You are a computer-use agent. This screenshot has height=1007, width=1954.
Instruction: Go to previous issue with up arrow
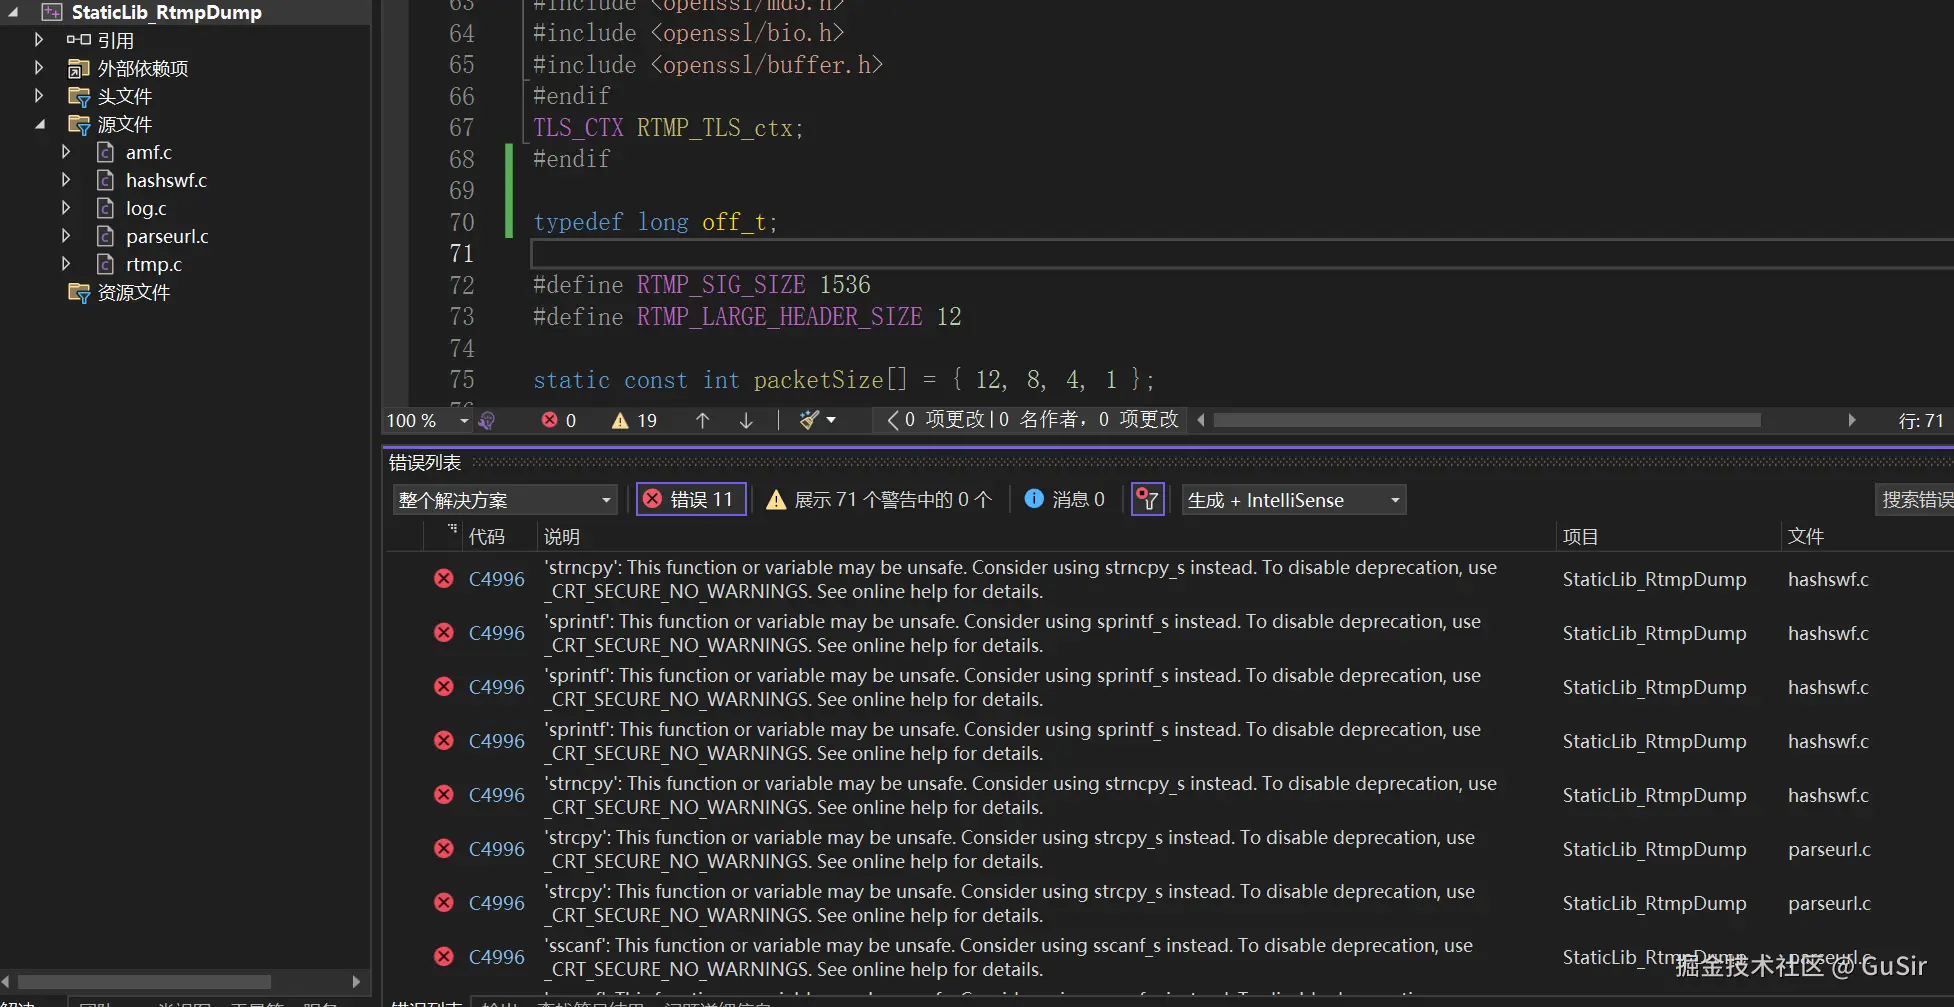click(702, 421)
